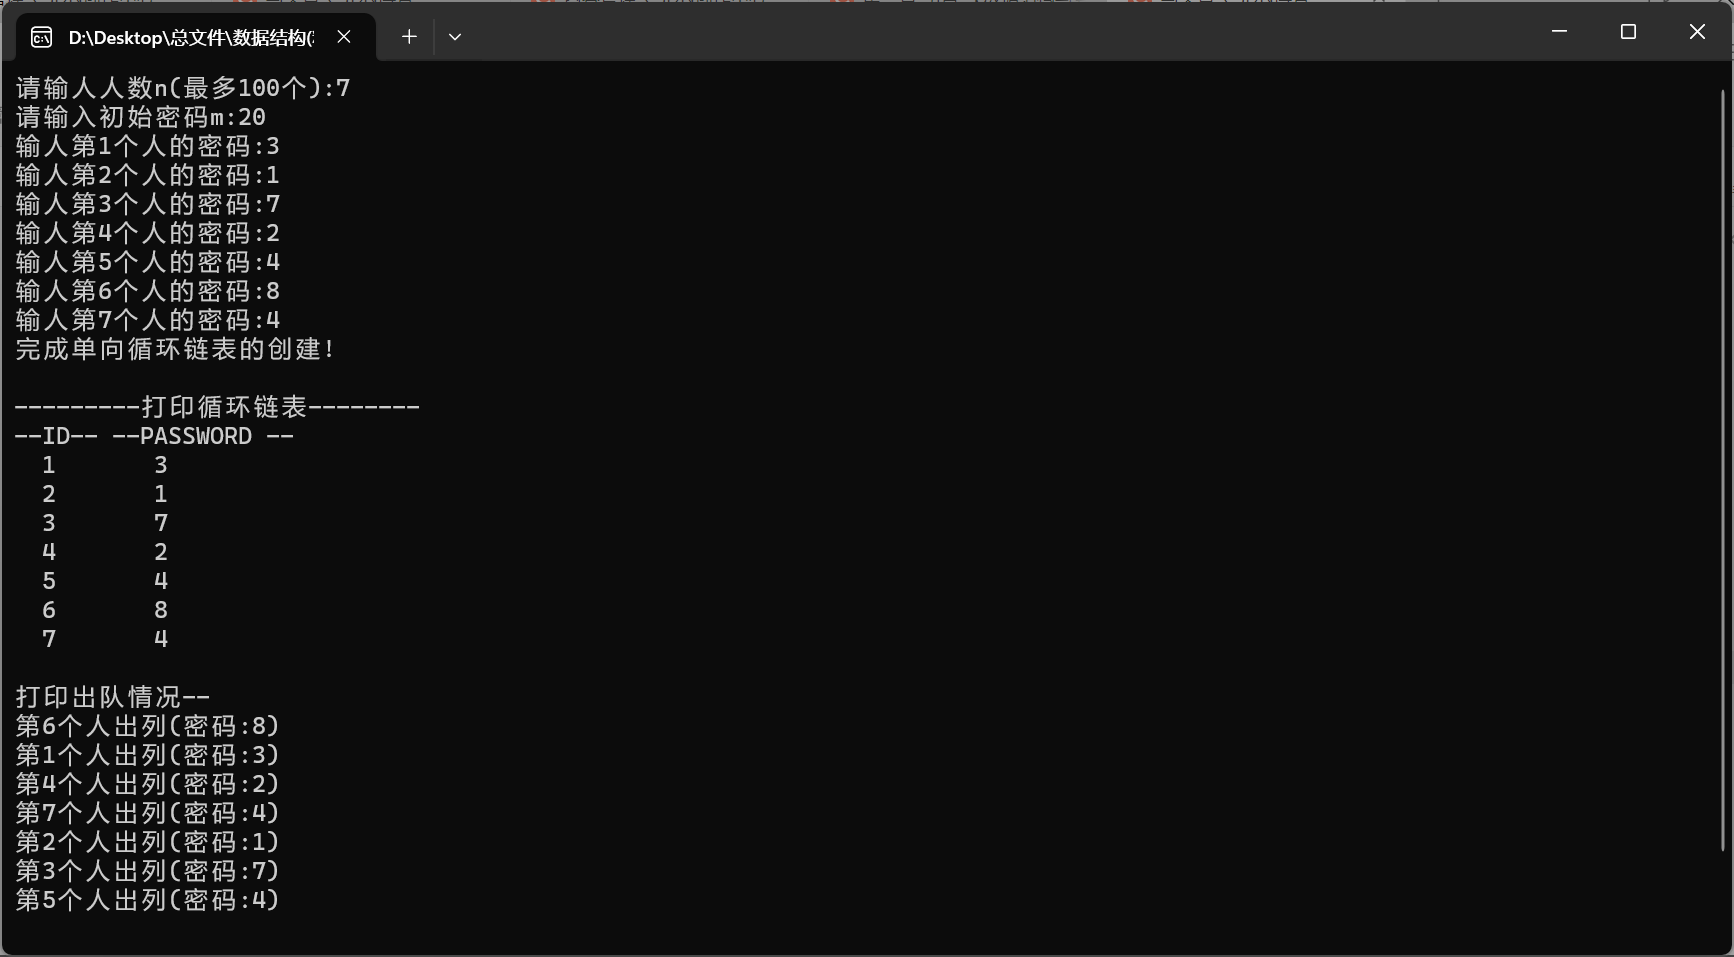Click table row with ID 5 password 4
Image resolution: width=1734 pixels, height=957 pixels.
105,581
